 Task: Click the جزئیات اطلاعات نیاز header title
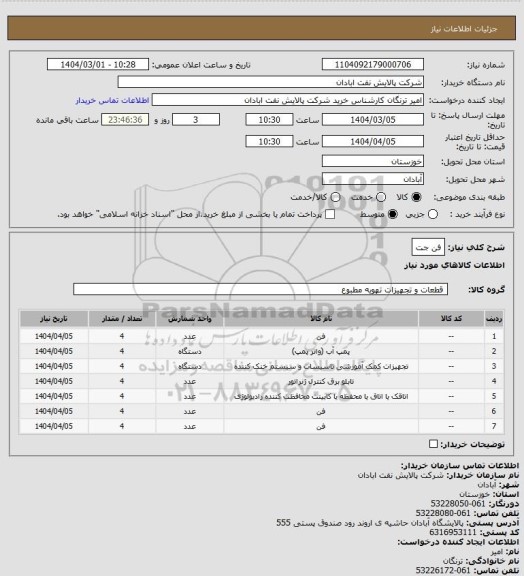(x=464, y=29)
